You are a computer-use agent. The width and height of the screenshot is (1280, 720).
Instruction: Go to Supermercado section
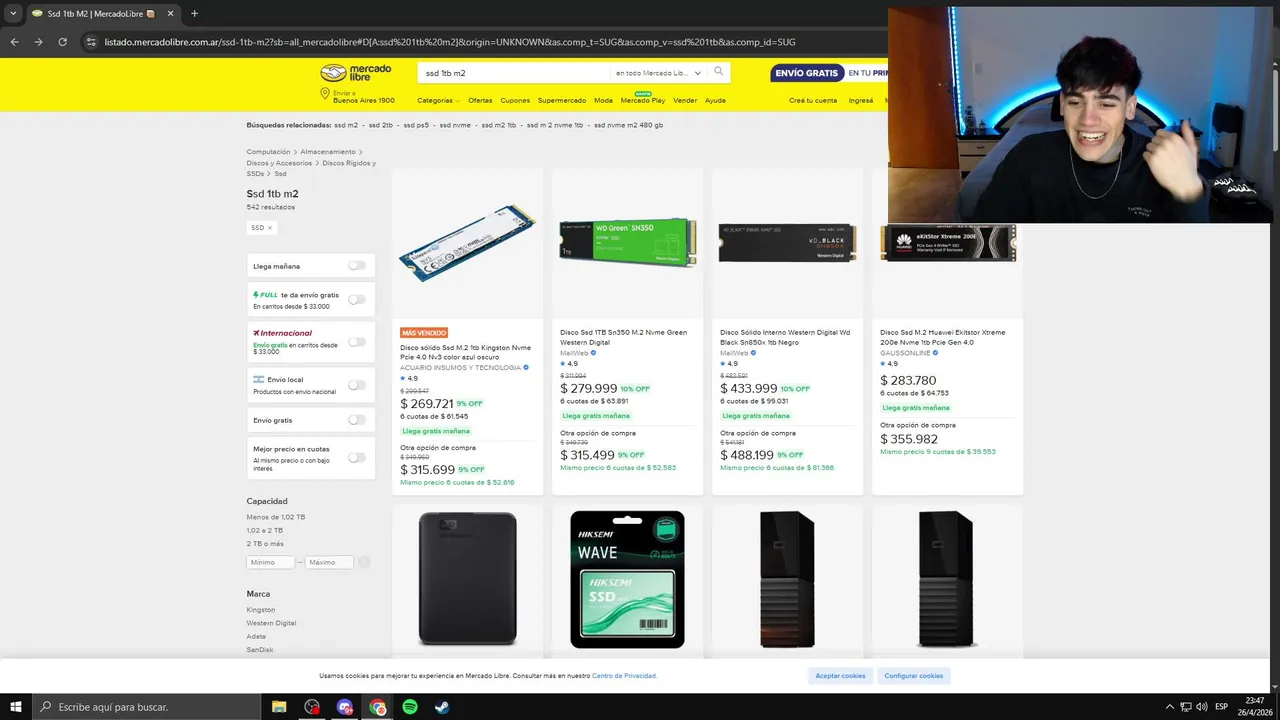pyautogui.click(x=562, y=100)
